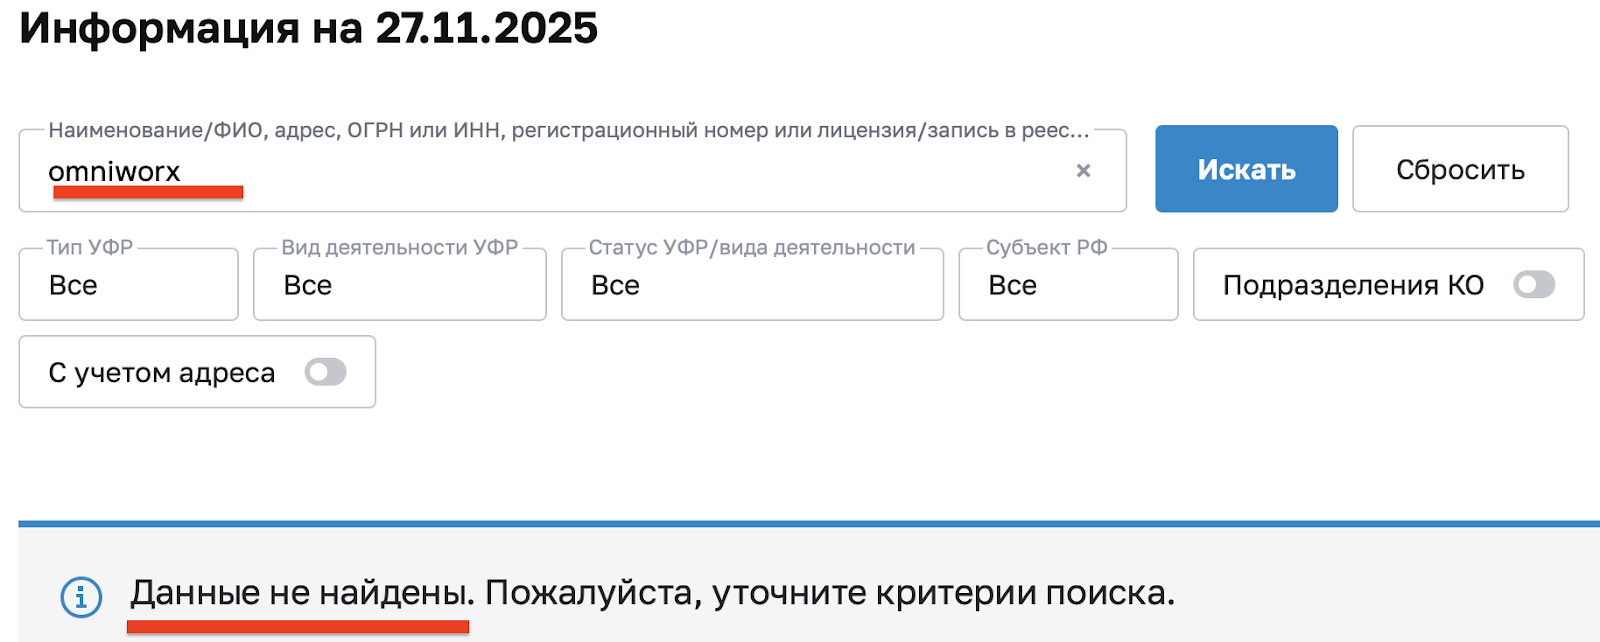The height and width of the screenshot is (642, 1600).
Task: Expand the Вид деятельности УФР dropdown
Action: [399, 285]
